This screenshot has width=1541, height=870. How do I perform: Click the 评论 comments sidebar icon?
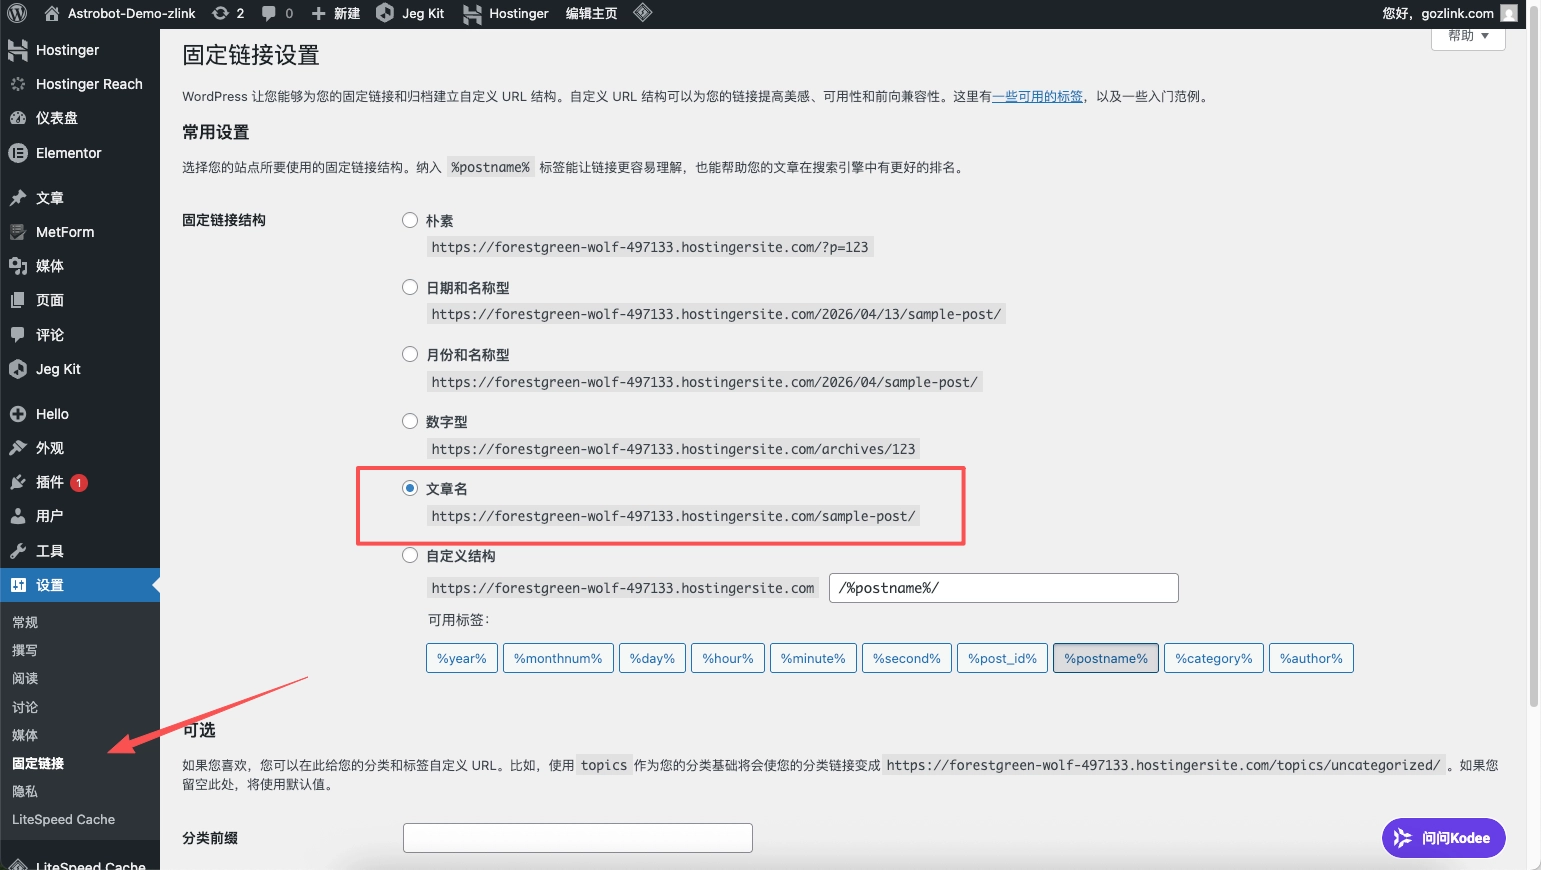pyautogui.click(x=18, y=335)
